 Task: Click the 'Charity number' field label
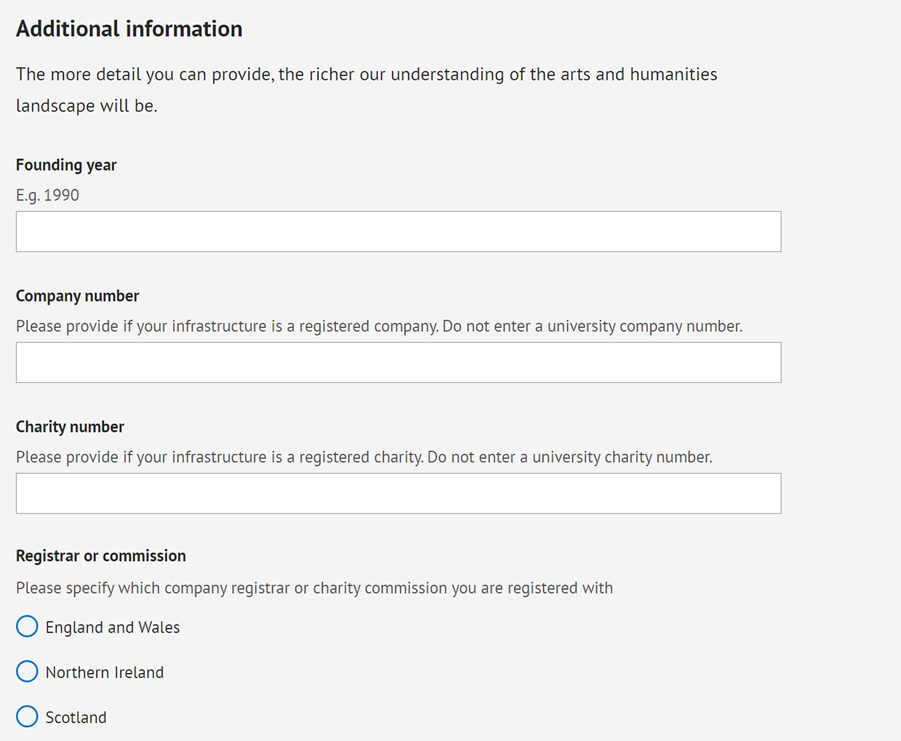pyautogui.click(x=70, y=427)
